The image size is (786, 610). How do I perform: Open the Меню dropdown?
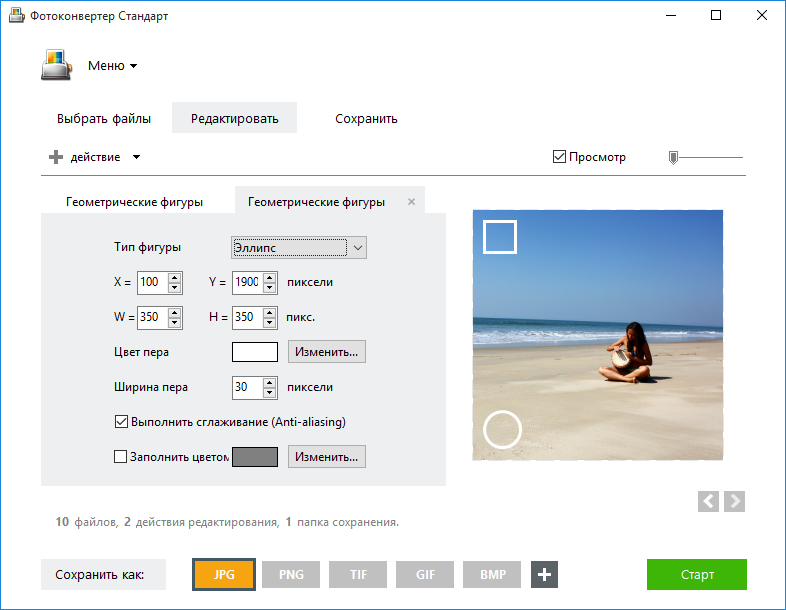pyautogui.click(x=112, y=66)
